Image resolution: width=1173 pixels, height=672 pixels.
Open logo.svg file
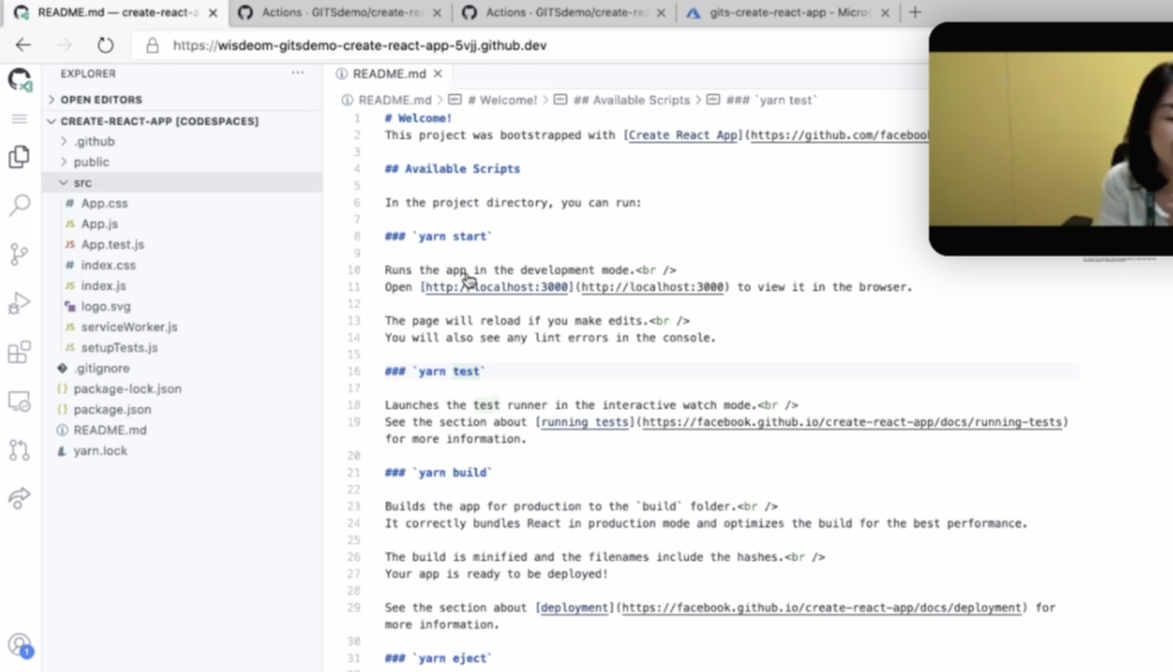point(105,306)
